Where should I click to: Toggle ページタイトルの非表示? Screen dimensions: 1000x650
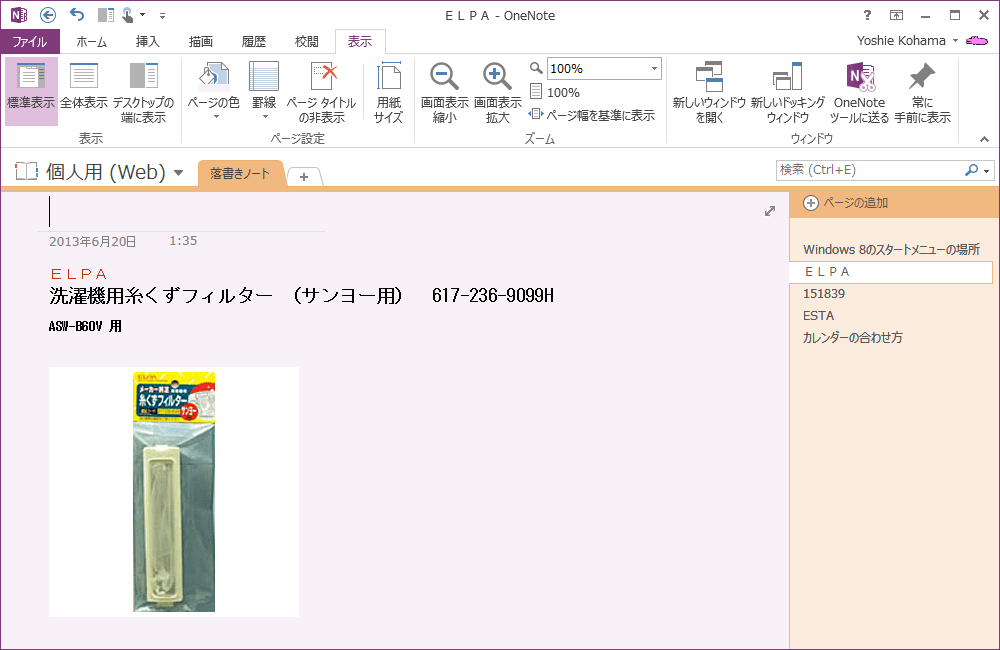click(321, 91)
